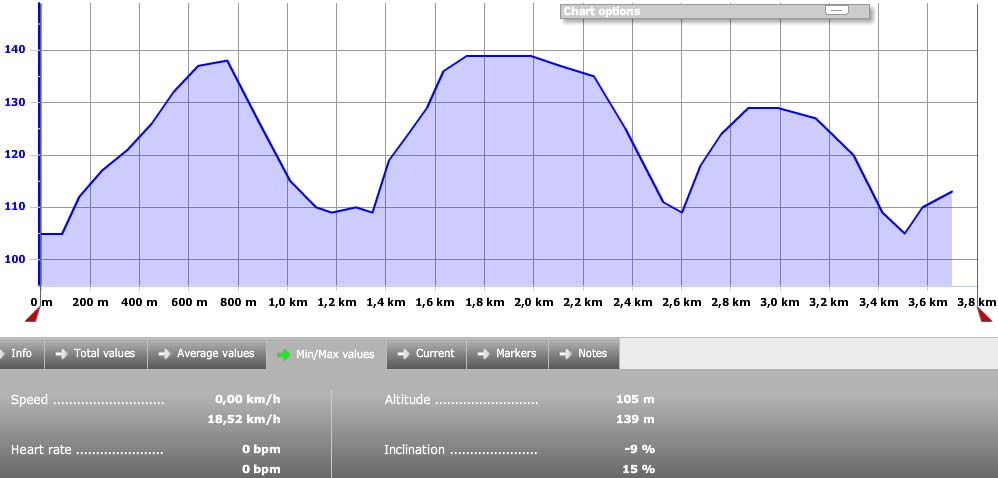Screen dimensions: 998x478
Task: Expand the Chart options panel toggle button
Action: [836, 11]
